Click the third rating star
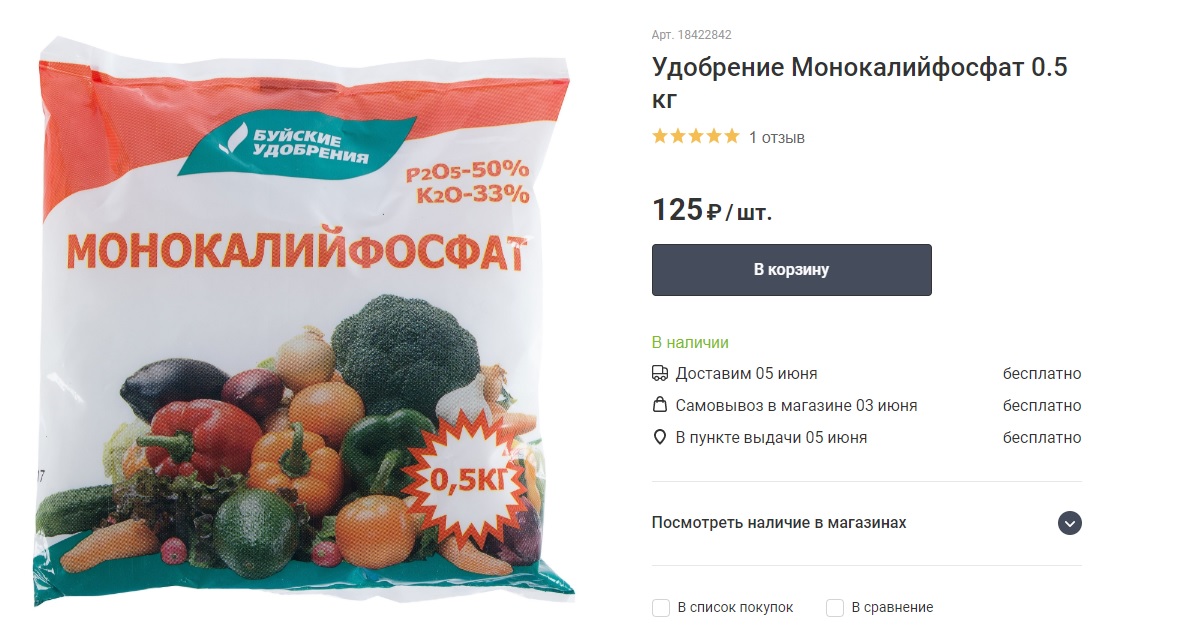The image size is (1203, 628). point(696,136)
